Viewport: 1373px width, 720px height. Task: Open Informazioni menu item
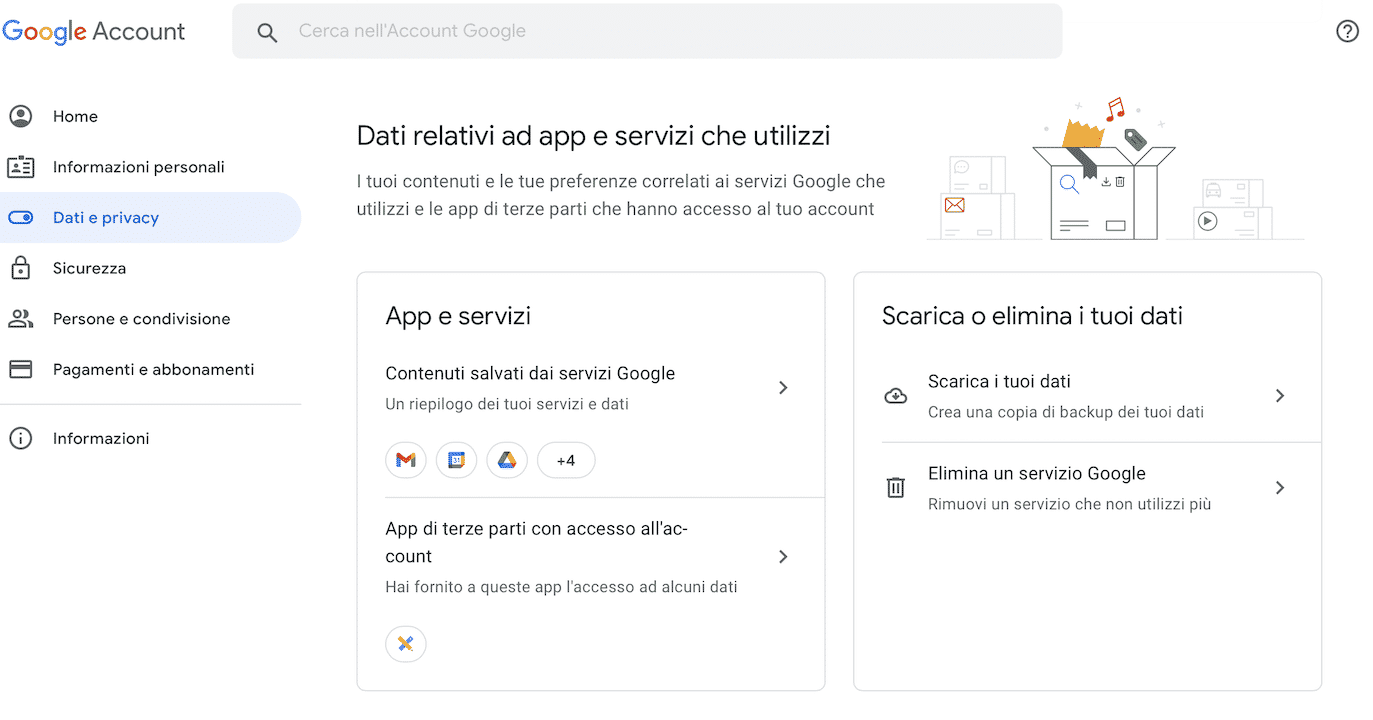[150, 438]
